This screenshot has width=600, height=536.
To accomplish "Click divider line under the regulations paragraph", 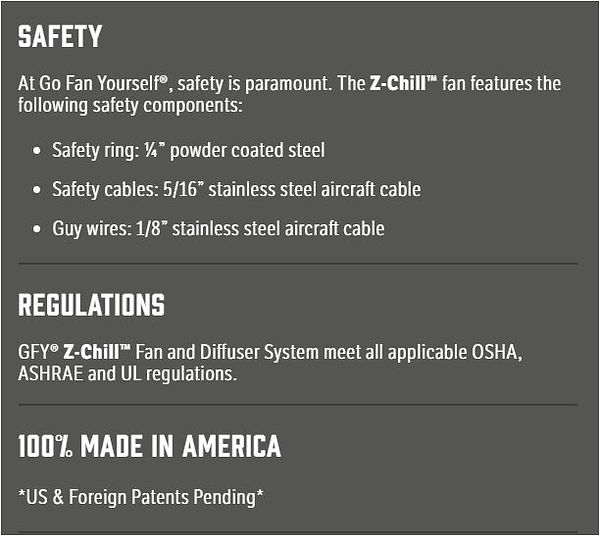I will point(298,405).
